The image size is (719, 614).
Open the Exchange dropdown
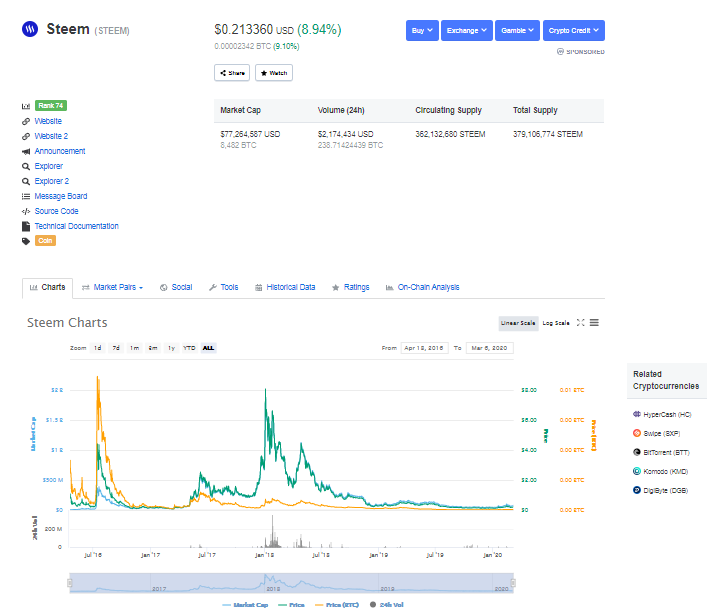tap(467, 31)
